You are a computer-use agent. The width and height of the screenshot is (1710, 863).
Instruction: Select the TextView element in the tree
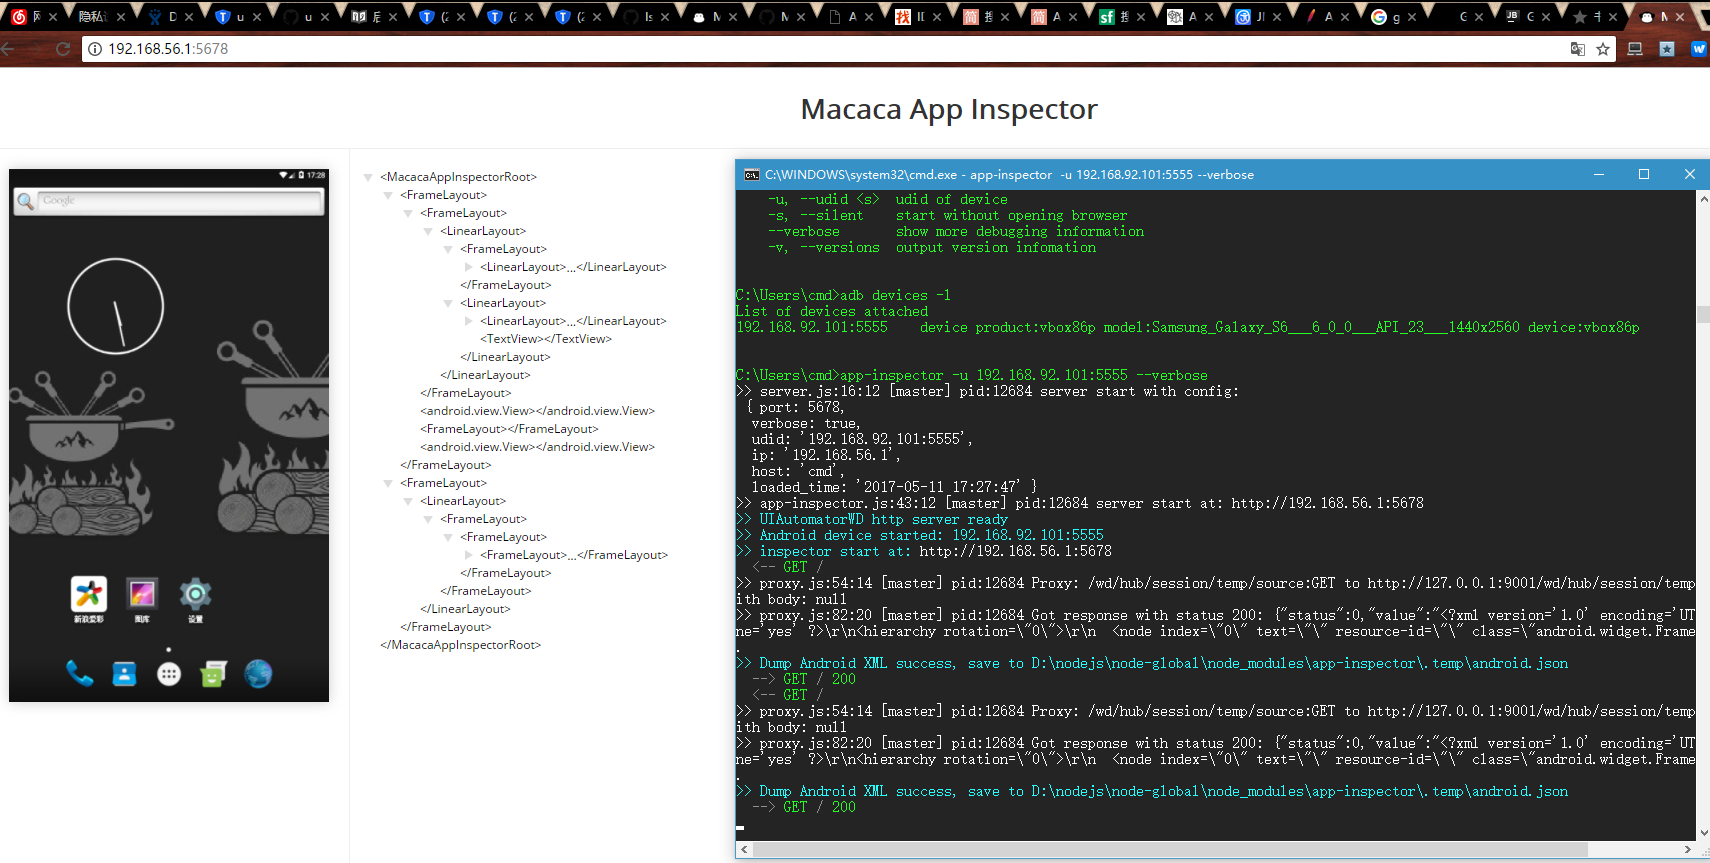[545, 339]
